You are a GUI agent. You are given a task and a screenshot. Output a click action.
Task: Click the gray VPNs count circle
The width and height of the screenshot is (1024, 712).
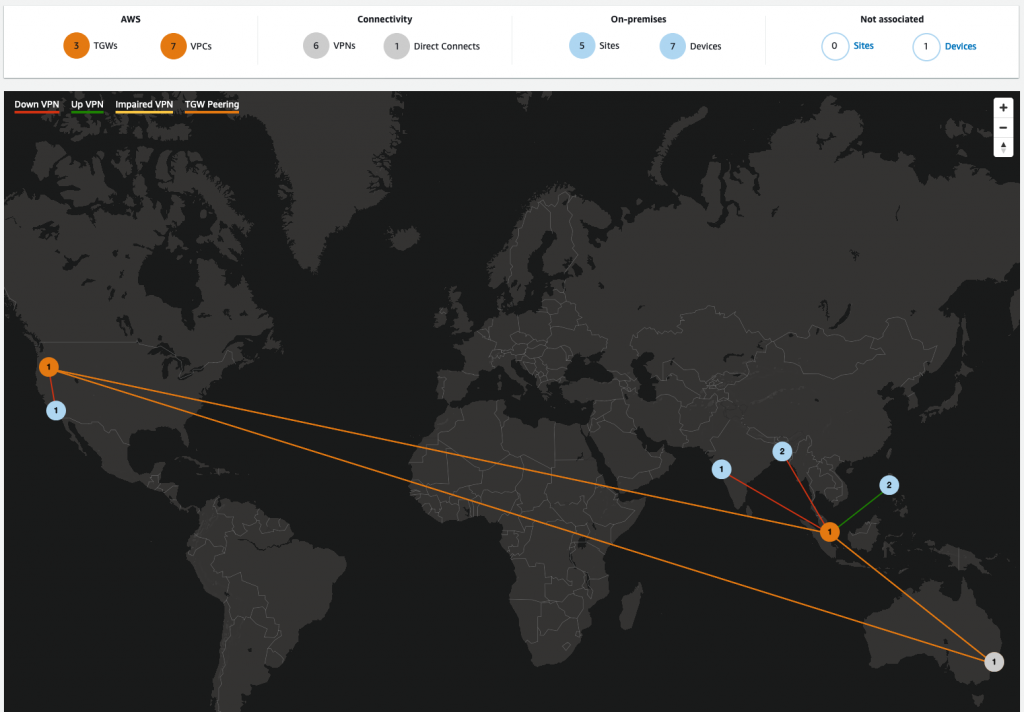click(316, 46)
